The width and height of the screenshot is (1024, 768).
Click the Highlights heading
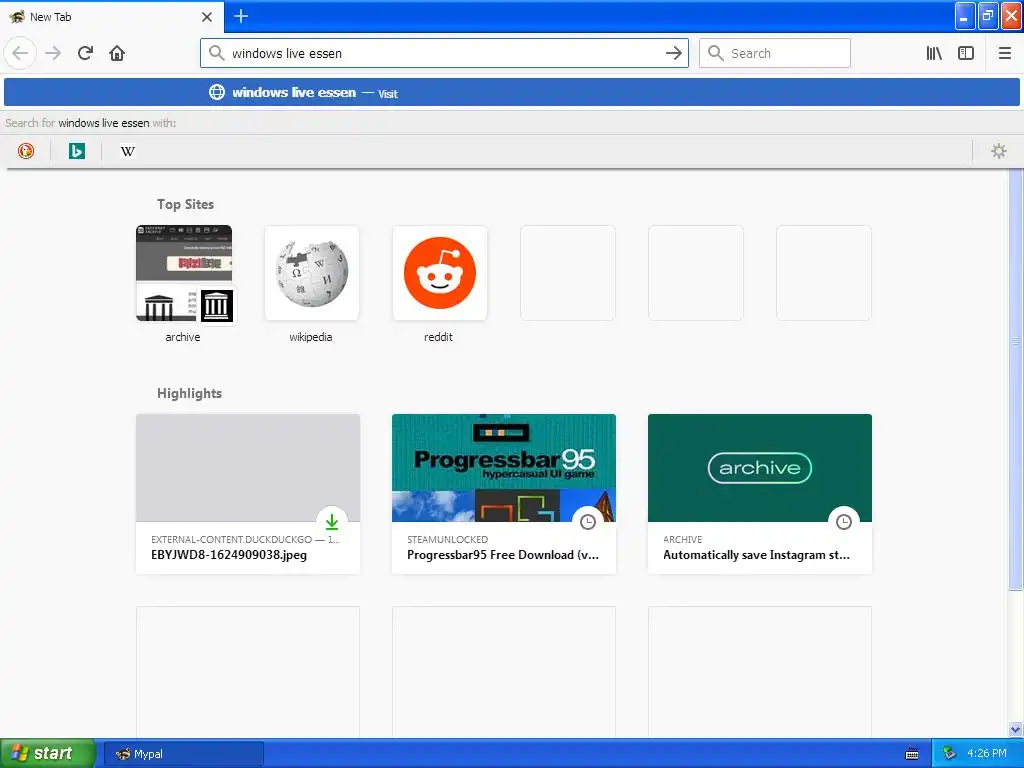click(189, 393)
